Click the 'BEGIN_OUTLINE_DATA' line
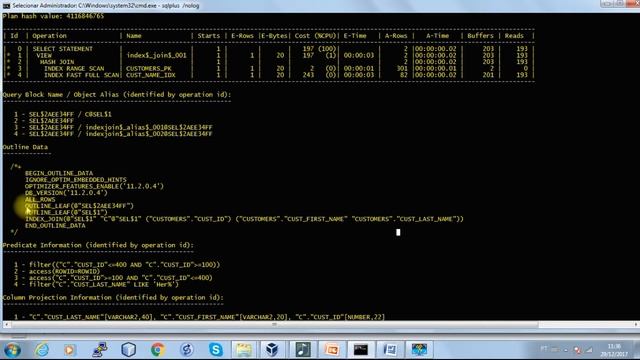Image resolution: width=640 pixels, height=360 pixels. (x=59, y=173)
